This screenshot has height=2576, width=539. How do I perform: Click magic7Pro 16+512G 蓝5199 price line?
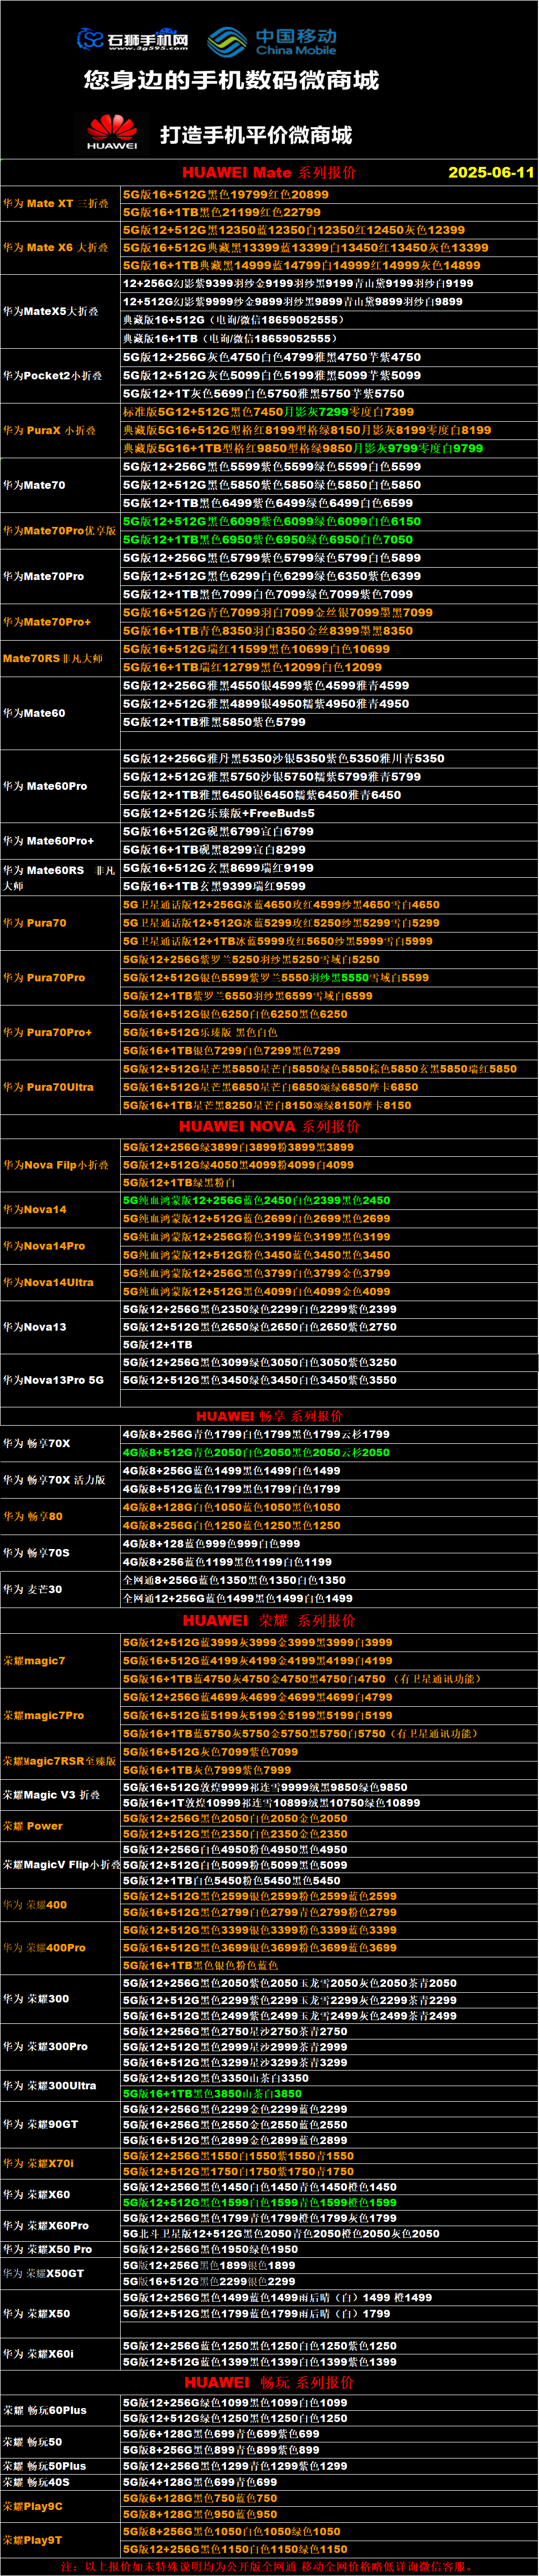point(258,1715)
